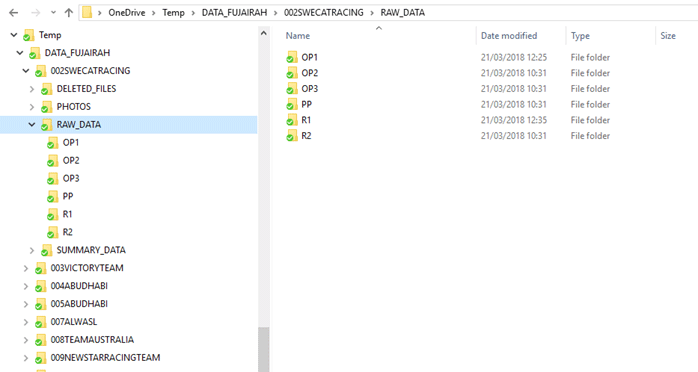Select OneDrive in the address path
This screenshot has width=698, height=372.
coord(127,13)
